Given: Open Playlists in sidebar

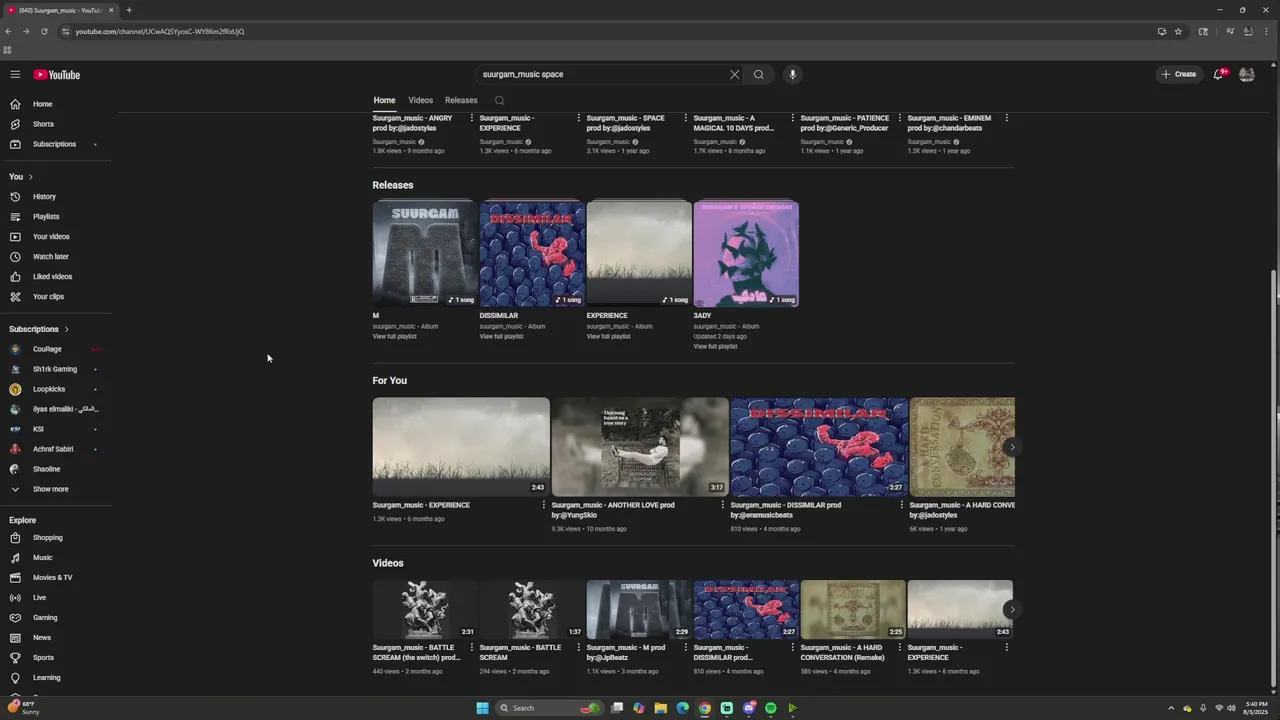Looking at the screenshot, I should coord(54,217).
